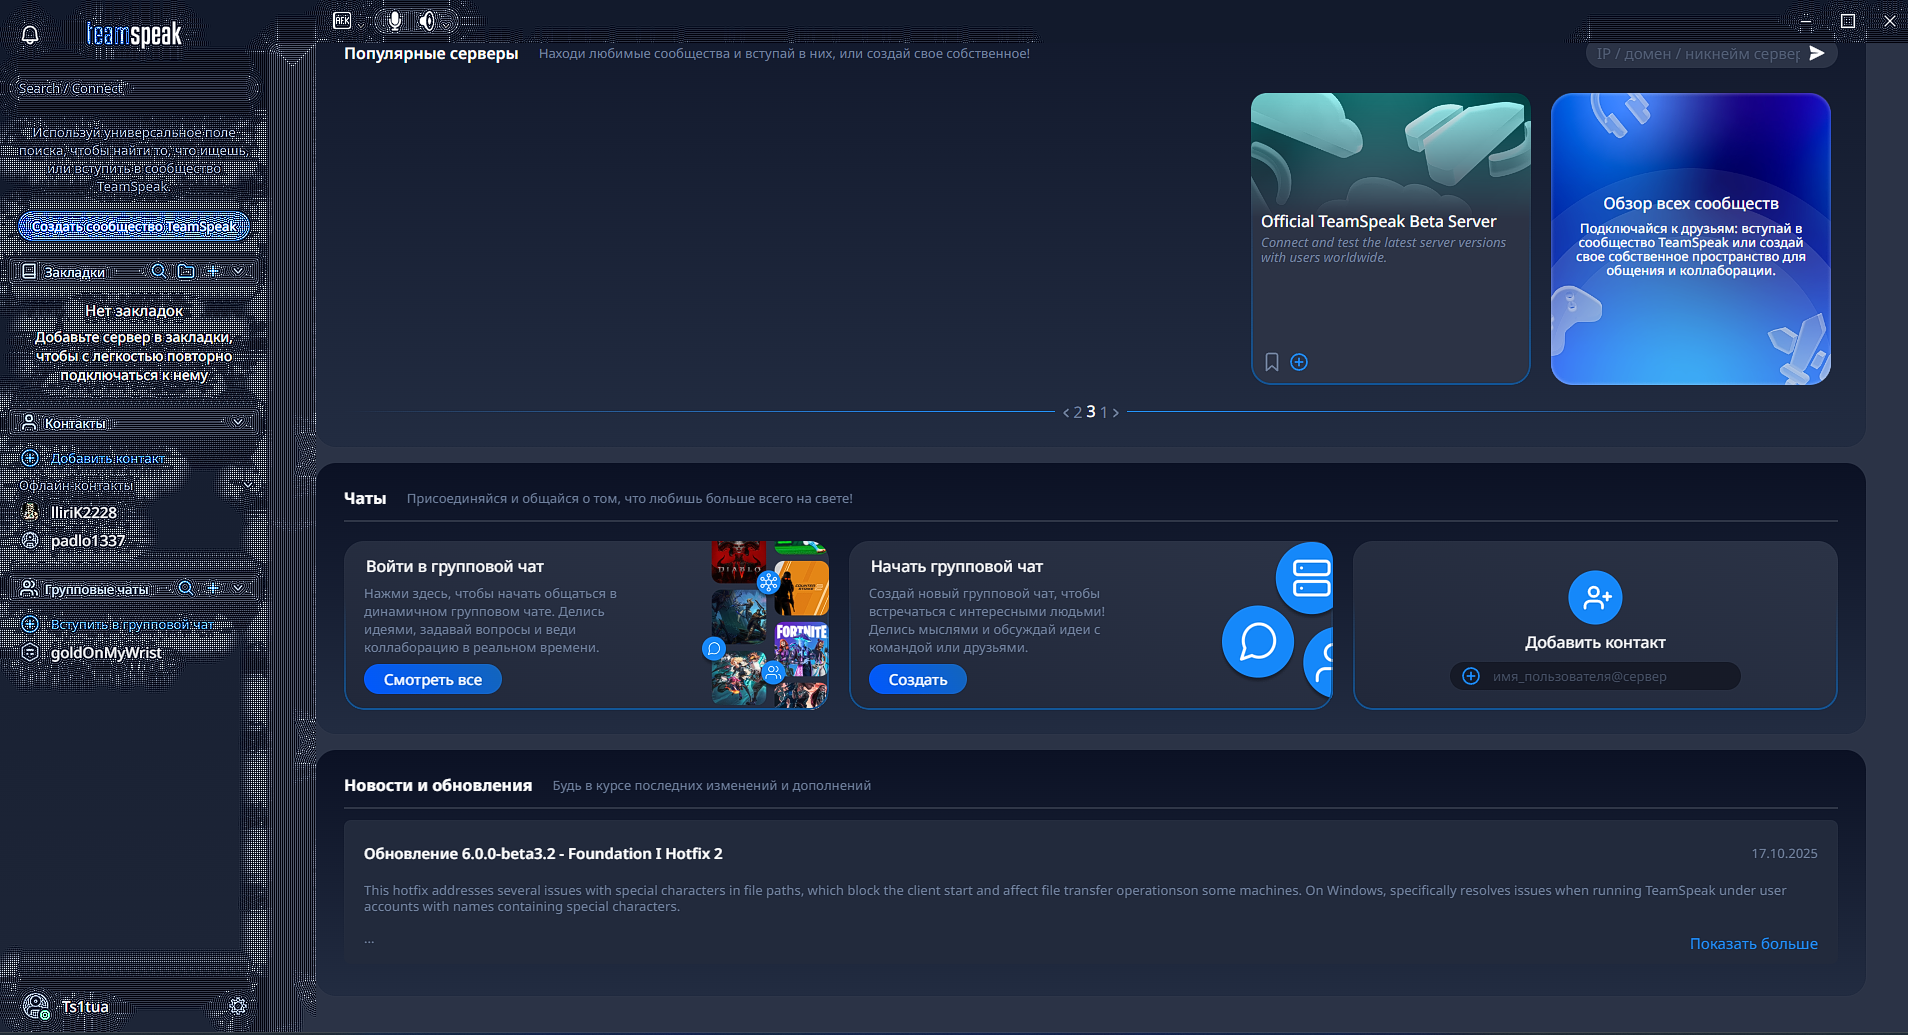Click the Смотреть все button
This screenshot has height=1035, width=1908.
pyautogui.click(x=433, y=679)
